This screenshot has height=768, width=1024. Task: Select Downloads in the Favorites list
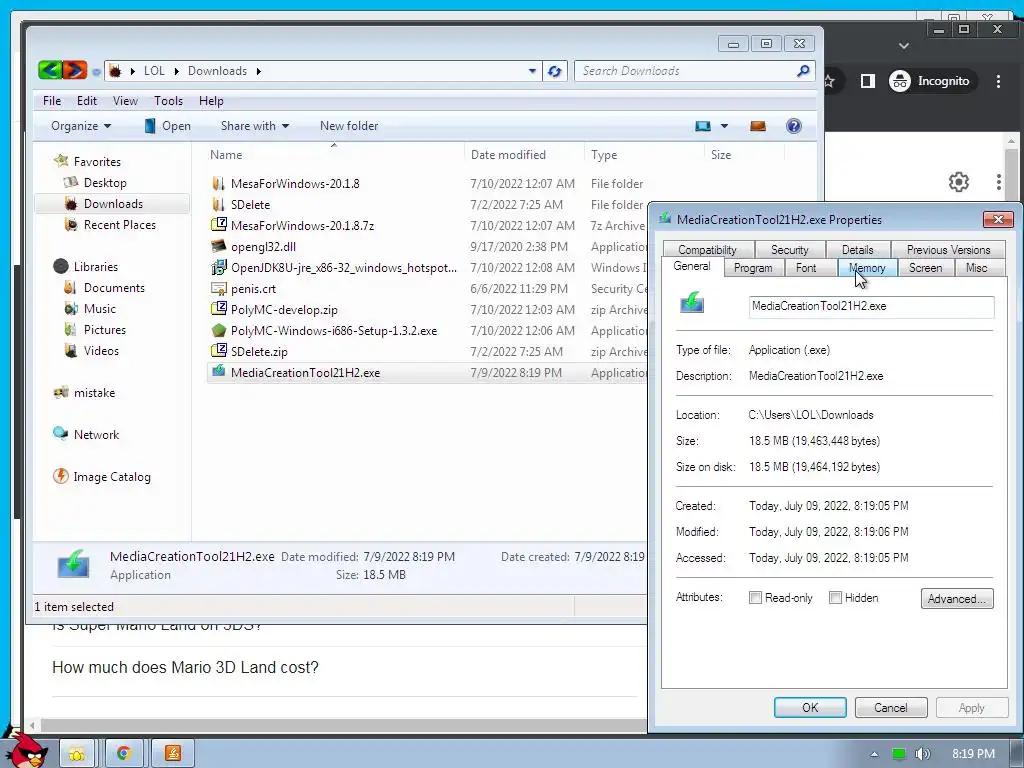point(112,204)
